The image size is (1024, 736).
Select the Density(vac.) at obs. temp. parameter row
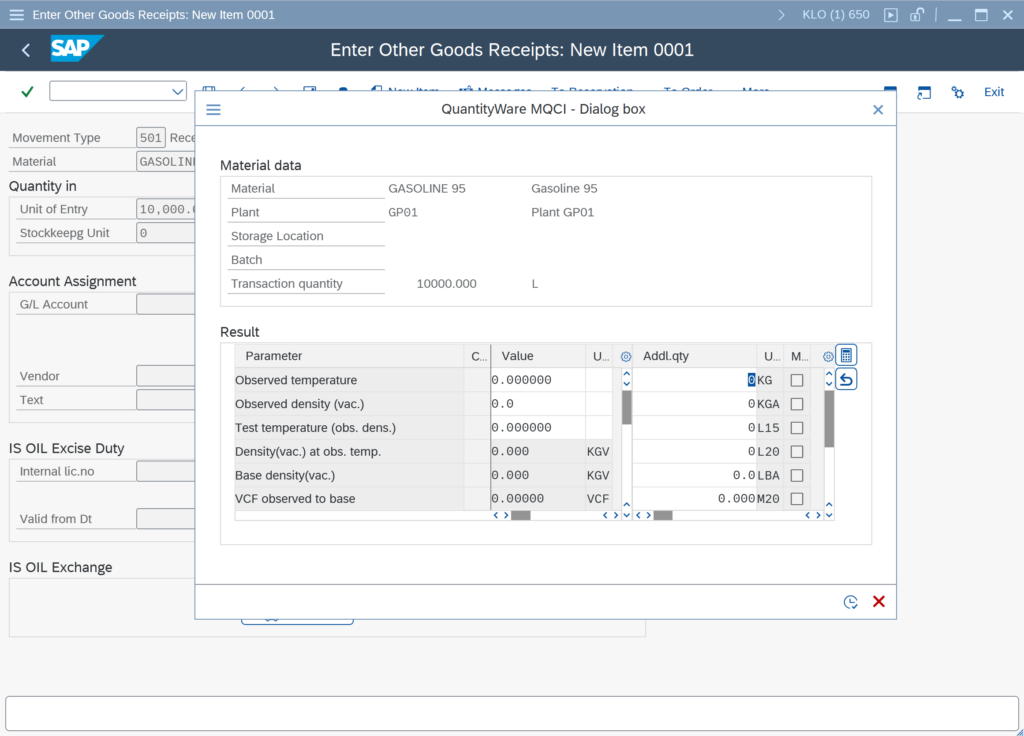pos(349,452)
